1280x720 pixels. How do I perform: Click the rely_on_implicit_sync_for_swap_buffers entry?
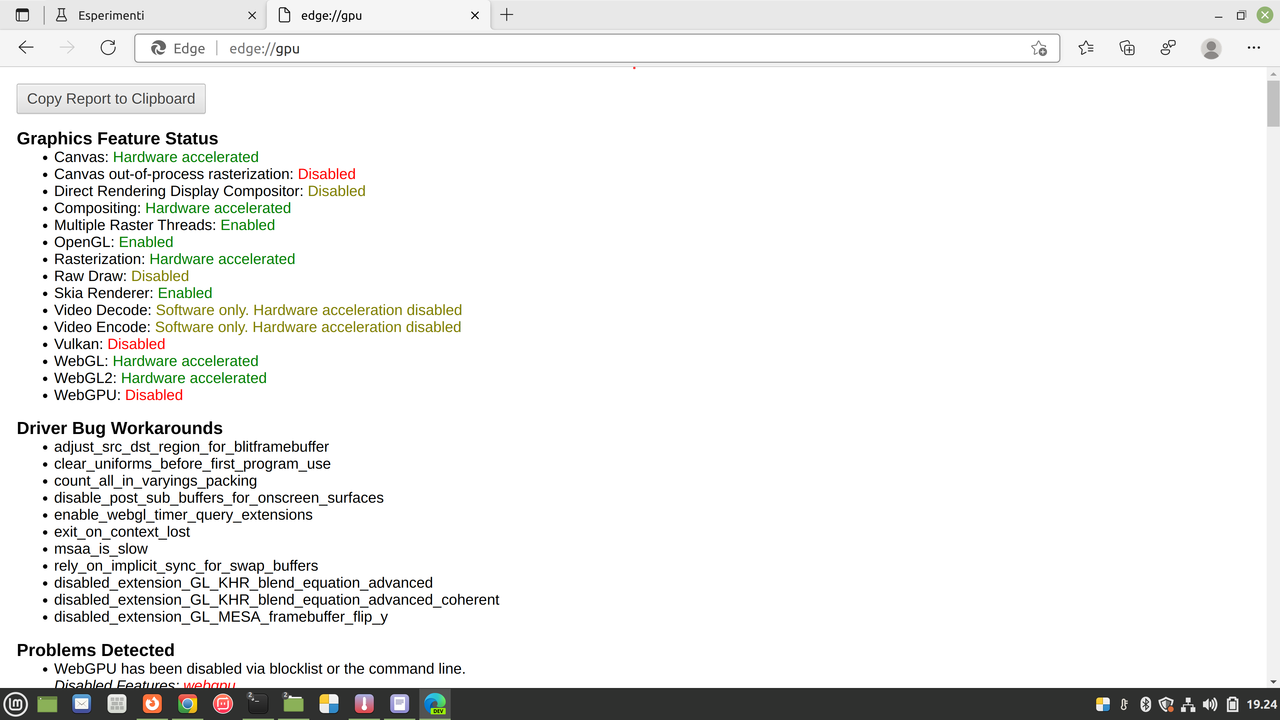tap(186, 566)
